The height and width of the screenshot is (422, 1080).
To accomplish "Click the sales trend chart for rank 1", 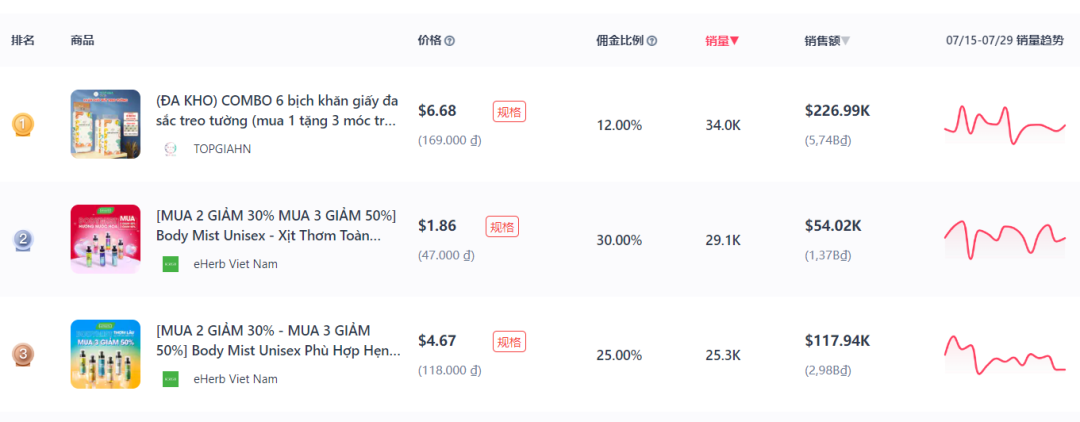I will coord(1004,124).
